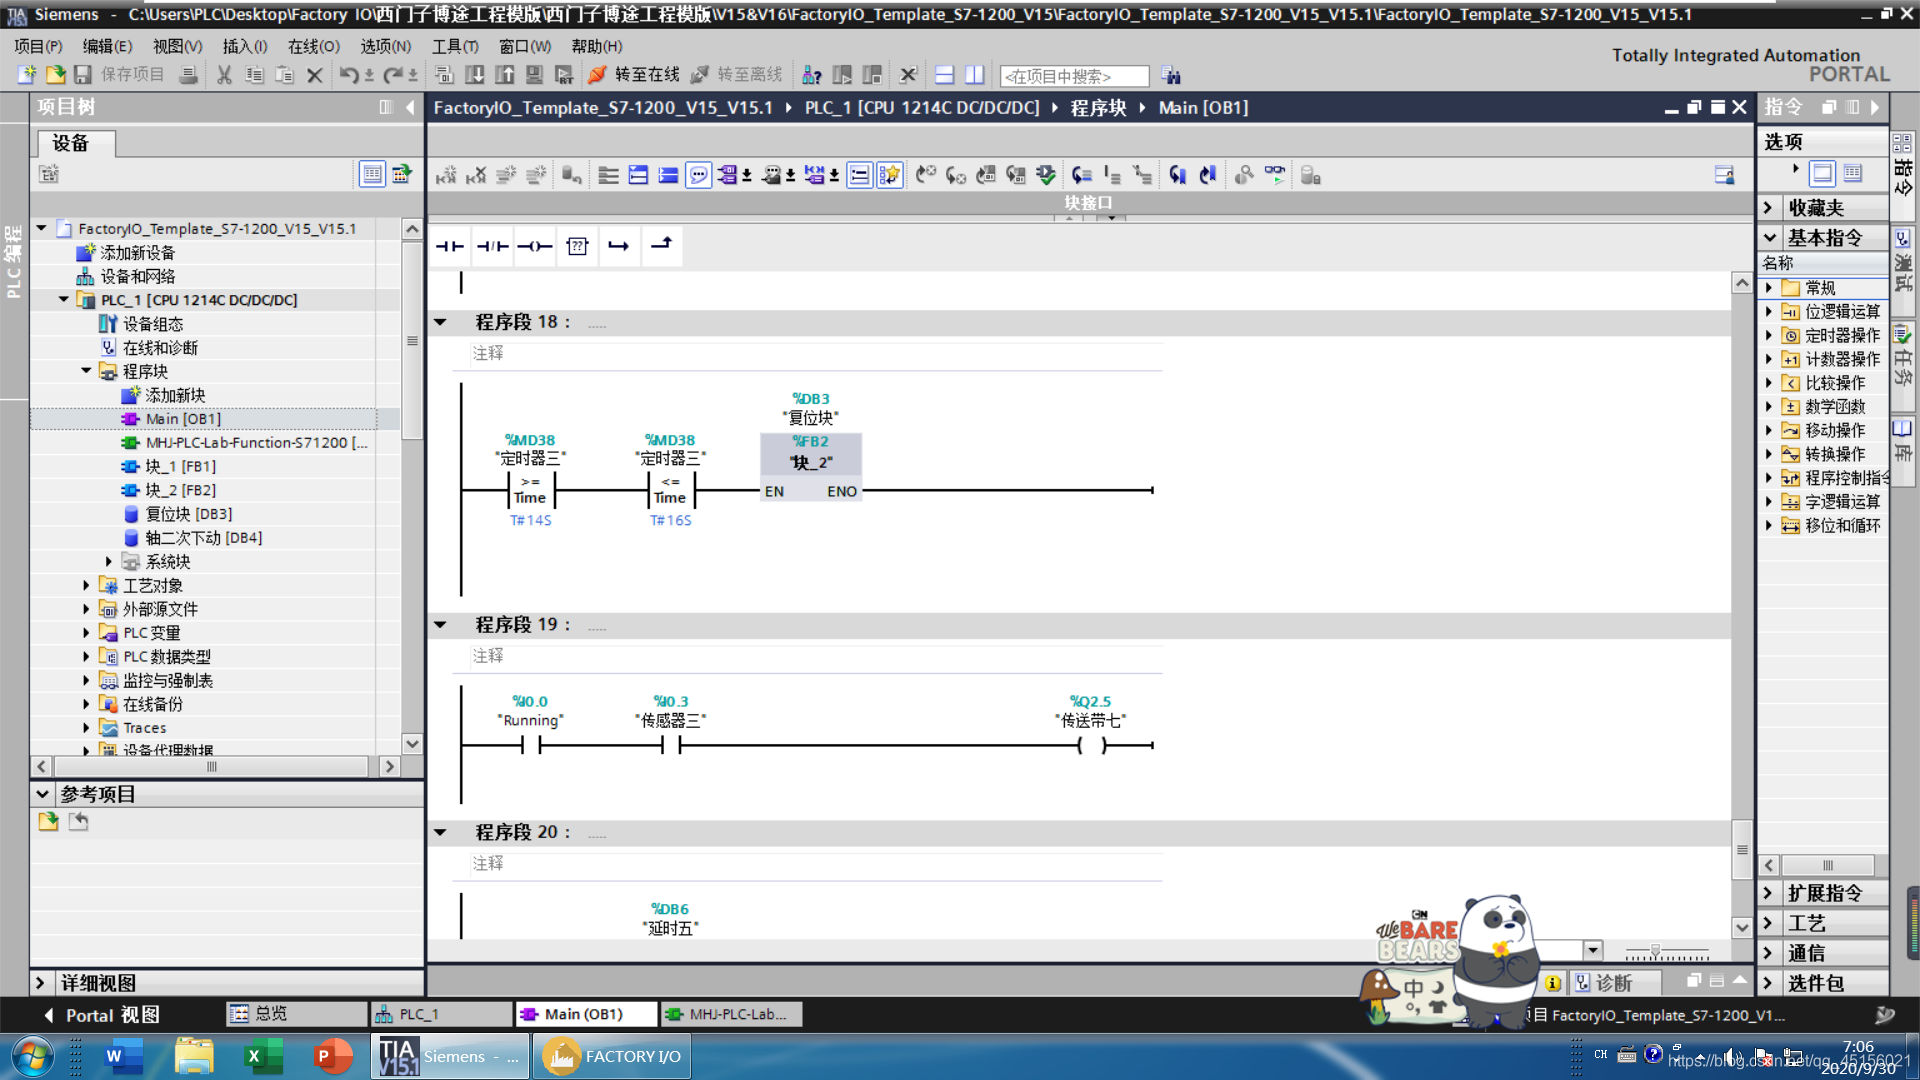This screenshot has width=1920, height=1080.
Task: Click the project search input field
Action: [1074, 76]
